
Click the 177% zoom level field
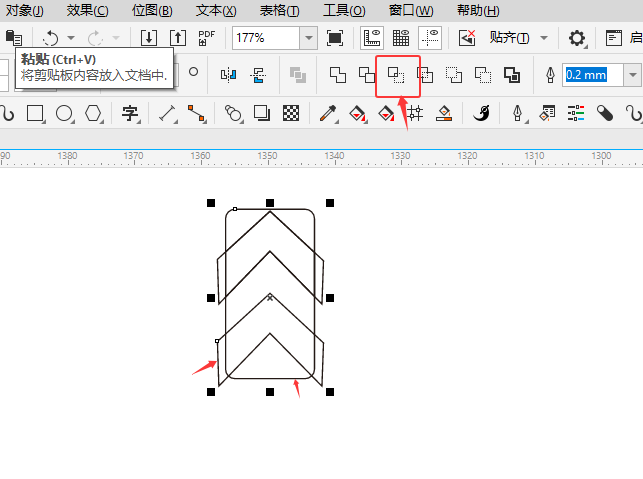(x=266, y=38)
